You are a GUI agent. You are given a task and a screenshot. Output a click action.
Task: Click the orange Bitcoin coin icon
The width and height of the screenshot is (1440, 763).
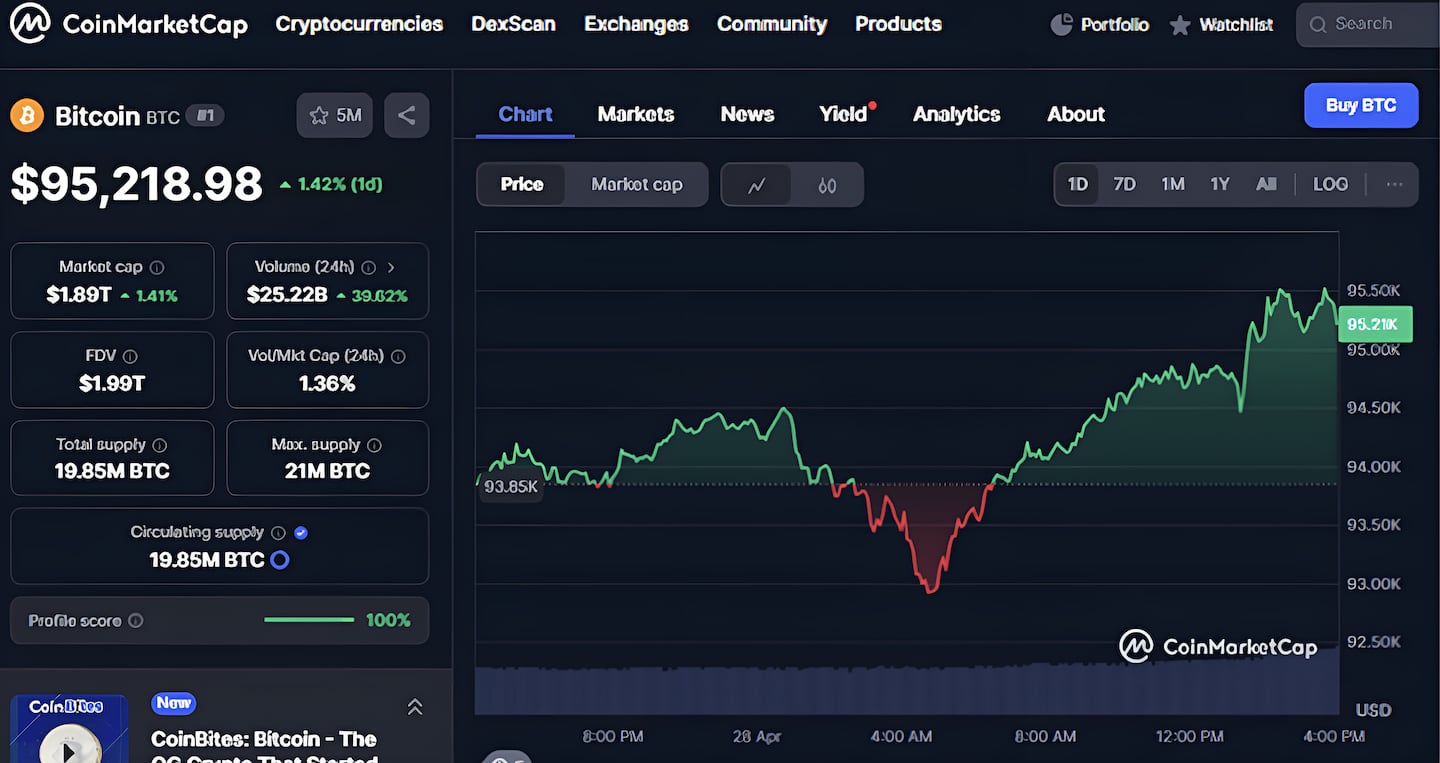[27, 116]
